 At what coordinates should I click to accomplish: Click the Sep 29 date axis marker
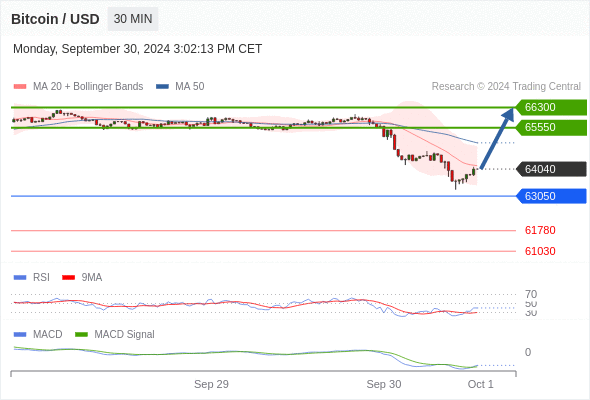coord(211,384)
